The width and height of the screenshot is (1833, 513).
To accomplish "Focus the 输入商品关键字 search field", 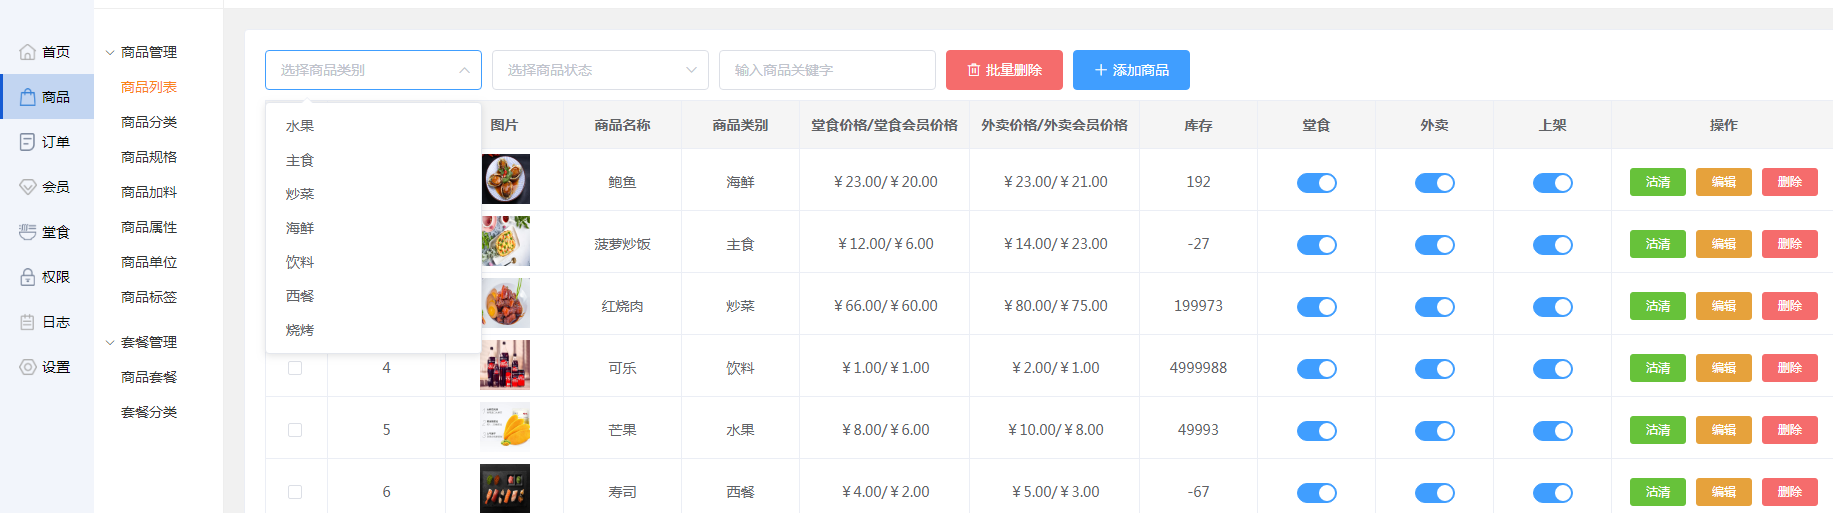I will [x=827, y=70].
